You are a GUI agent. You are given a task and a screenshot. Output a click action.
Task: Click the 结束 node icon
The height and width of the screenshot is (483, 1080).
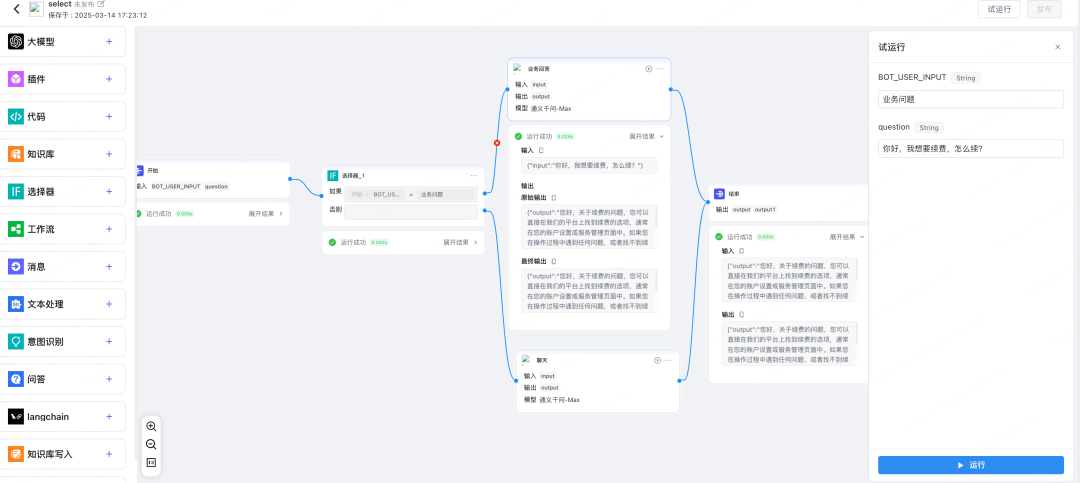pyautogui.click(x=719, y=194)
